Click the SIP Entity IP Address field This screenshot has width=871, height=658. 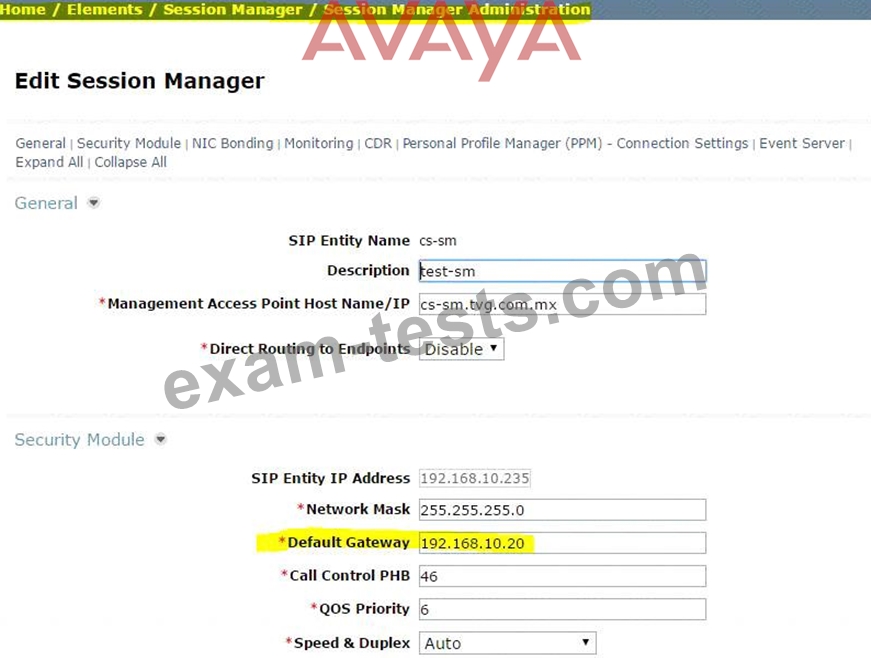pos(475,478)
